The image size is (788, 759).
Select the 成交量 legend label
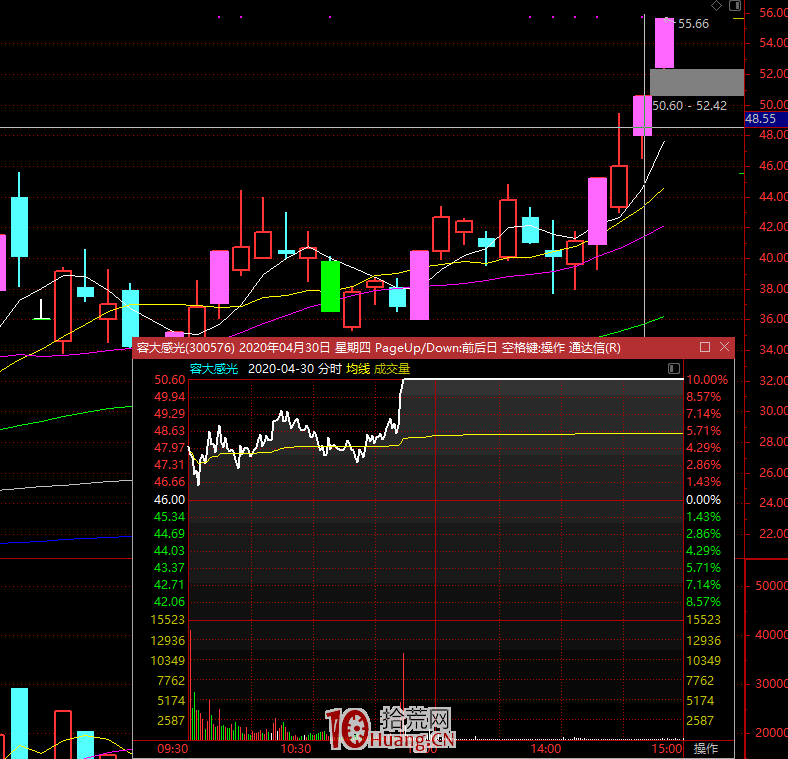392,369
